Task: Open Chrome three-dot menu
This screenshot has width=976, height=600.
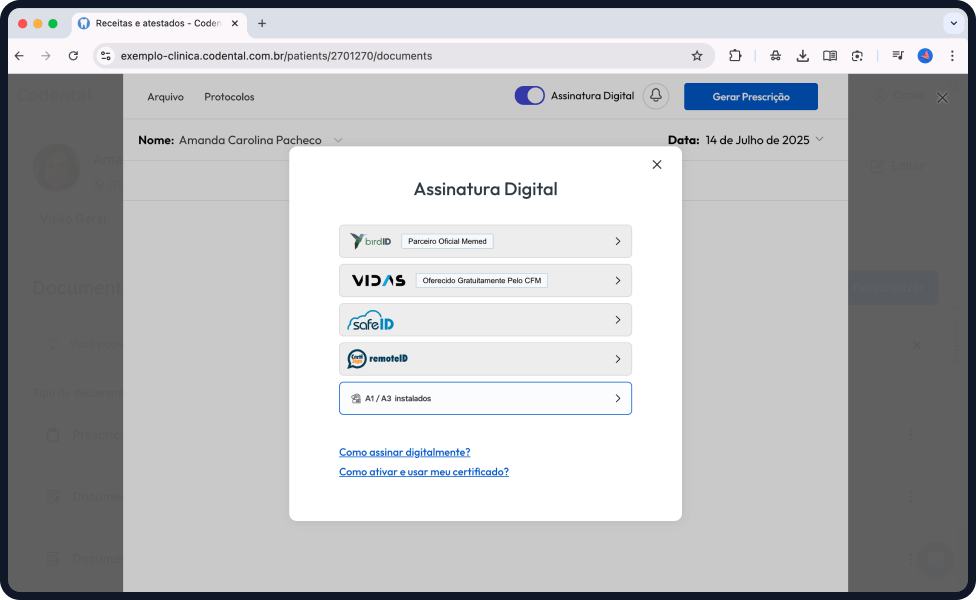Action: 952,56
